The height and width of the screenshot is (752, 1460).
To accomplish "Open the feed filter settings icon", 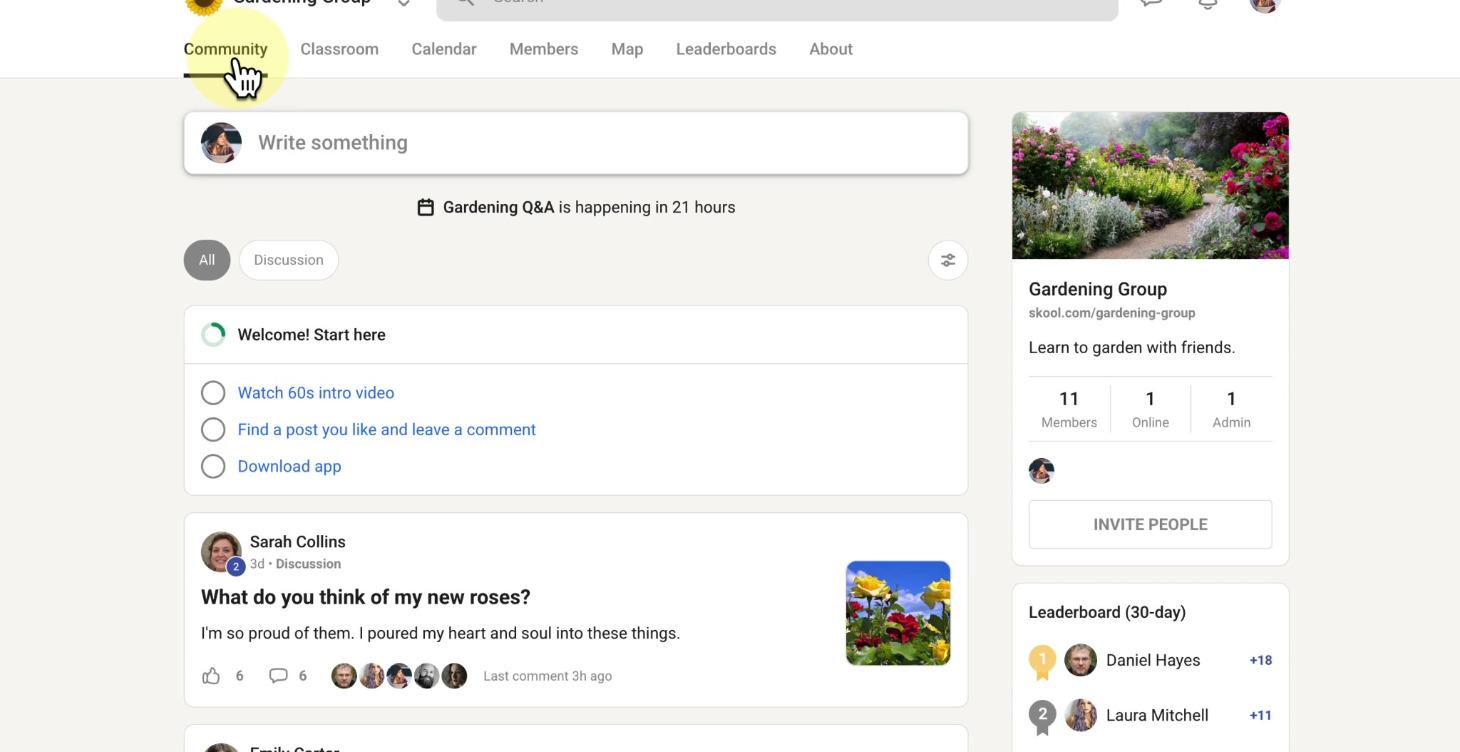I will click(x=947, y=260).
